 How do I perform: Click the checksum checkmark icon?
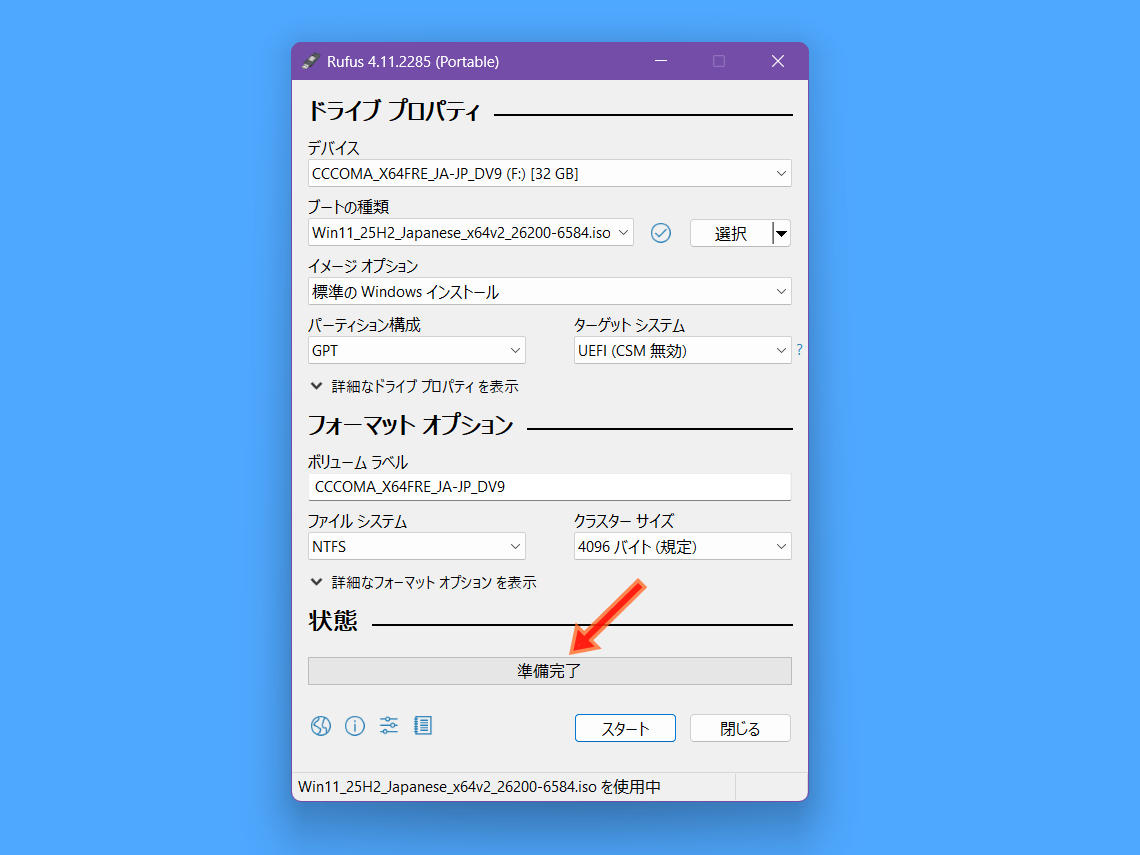pyautogui.click(x=660, y=233)
